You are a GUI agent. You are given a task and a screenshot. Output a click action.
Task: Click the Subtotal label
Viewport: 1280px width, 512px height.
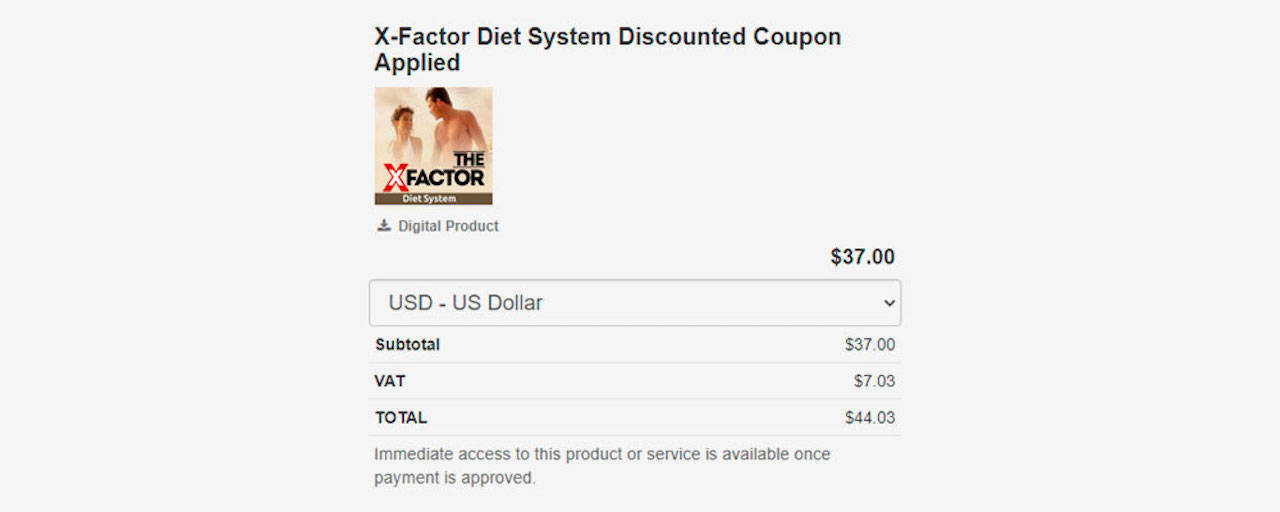pos(407,345)
